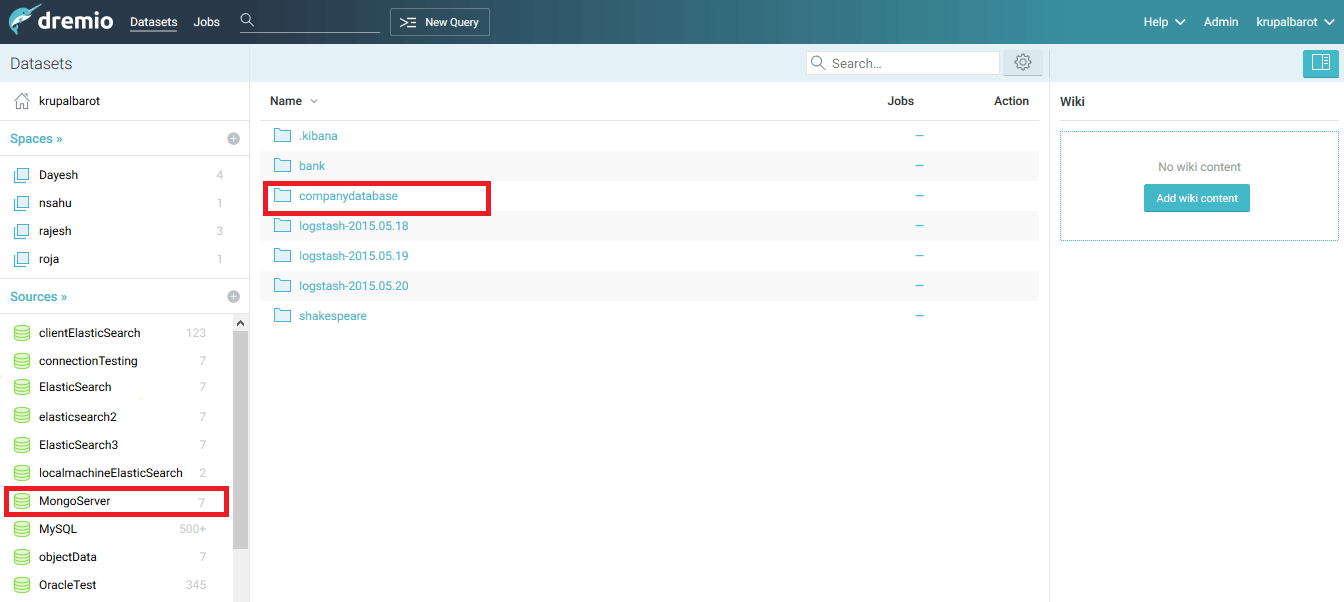This screenshot has height=602, width=1344.
Task: Click the Jobs column header
Action: click(x=900, y=101)
